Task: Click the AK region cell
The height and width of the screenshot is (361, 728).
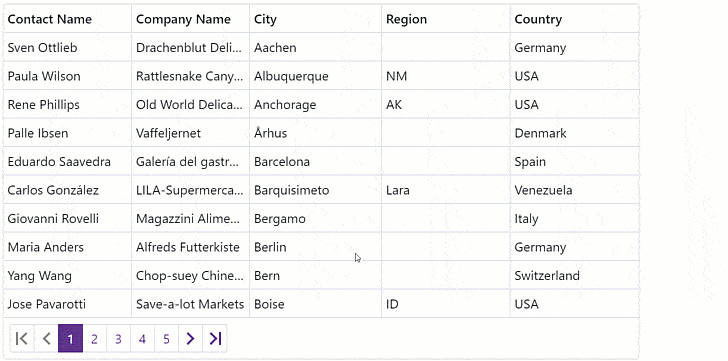Action: pyautogui.click(x=446, y=104)
